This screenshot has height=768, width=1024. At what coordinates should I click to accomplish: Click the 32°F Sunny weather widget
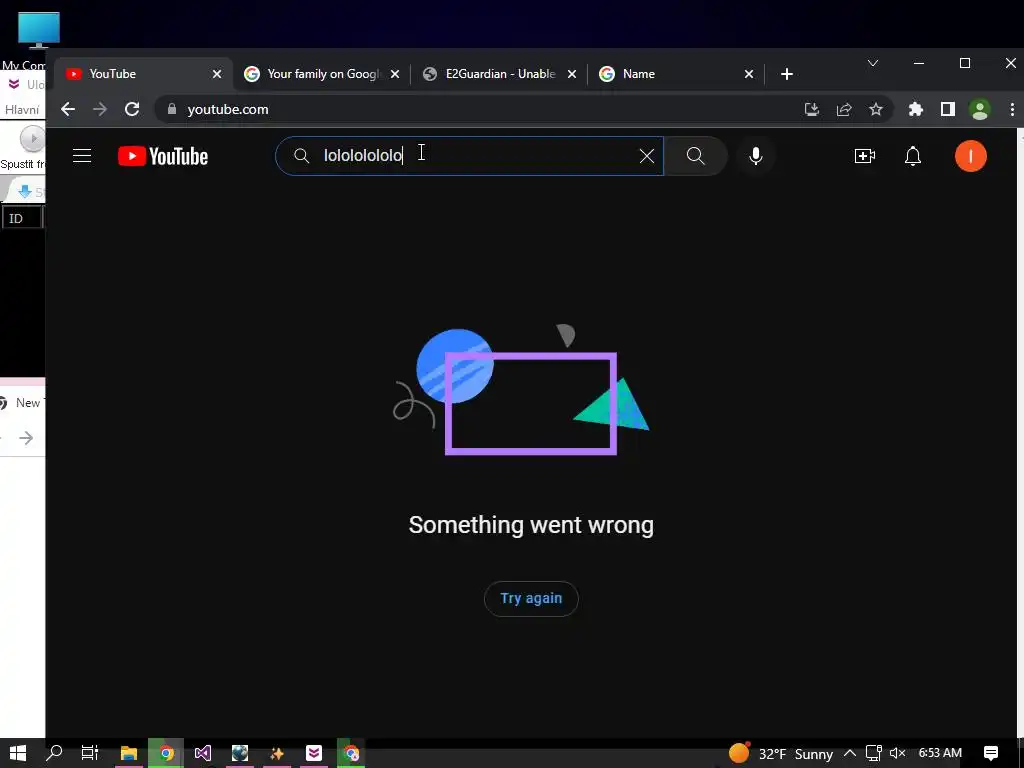[781, 753]
